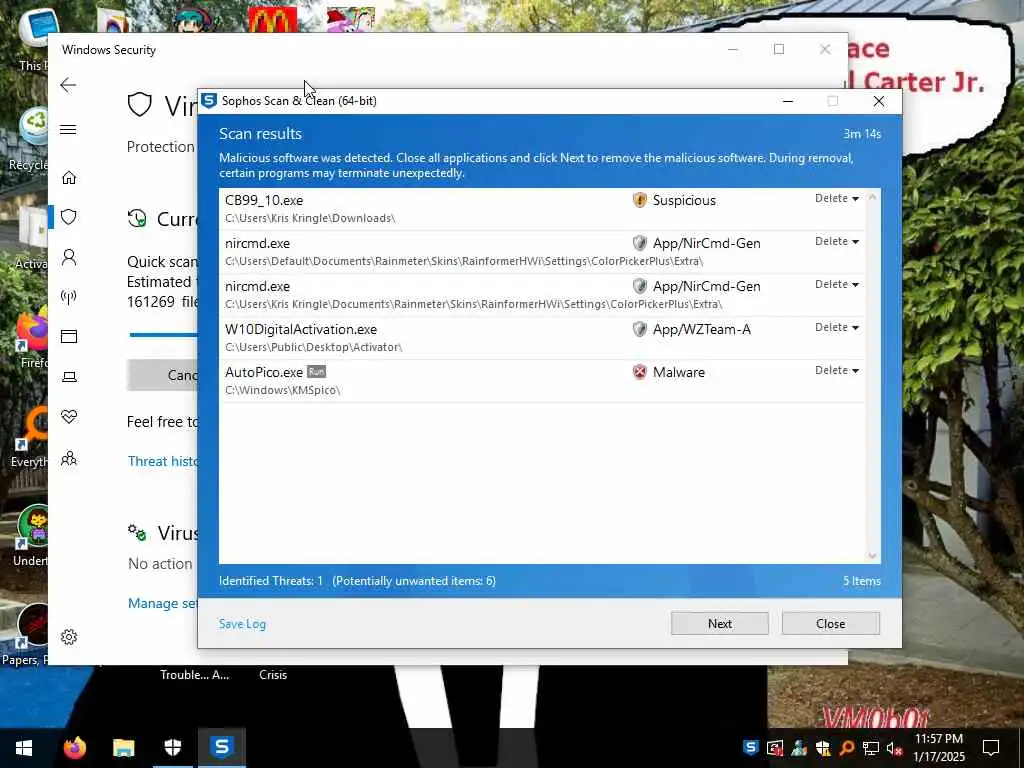The image size is (1024, 768).
Task: Minimize the Sophos Scan & Clean window
Action: (788, 101)
